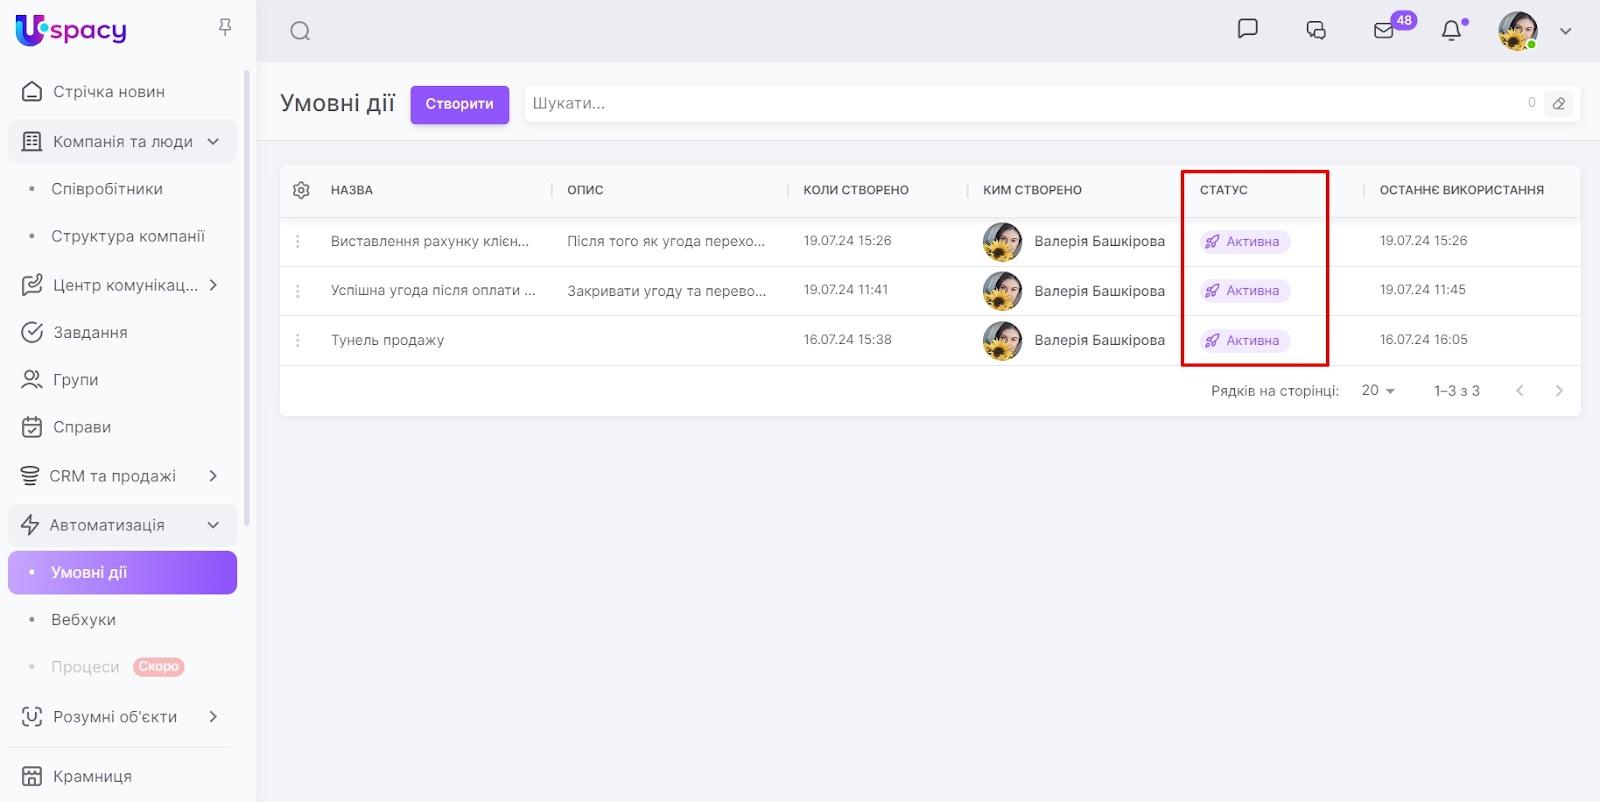Viewport: 1600px width, 802px height.
Task: Go to Завдання in the sidebar
Action: tap(90, 333)
